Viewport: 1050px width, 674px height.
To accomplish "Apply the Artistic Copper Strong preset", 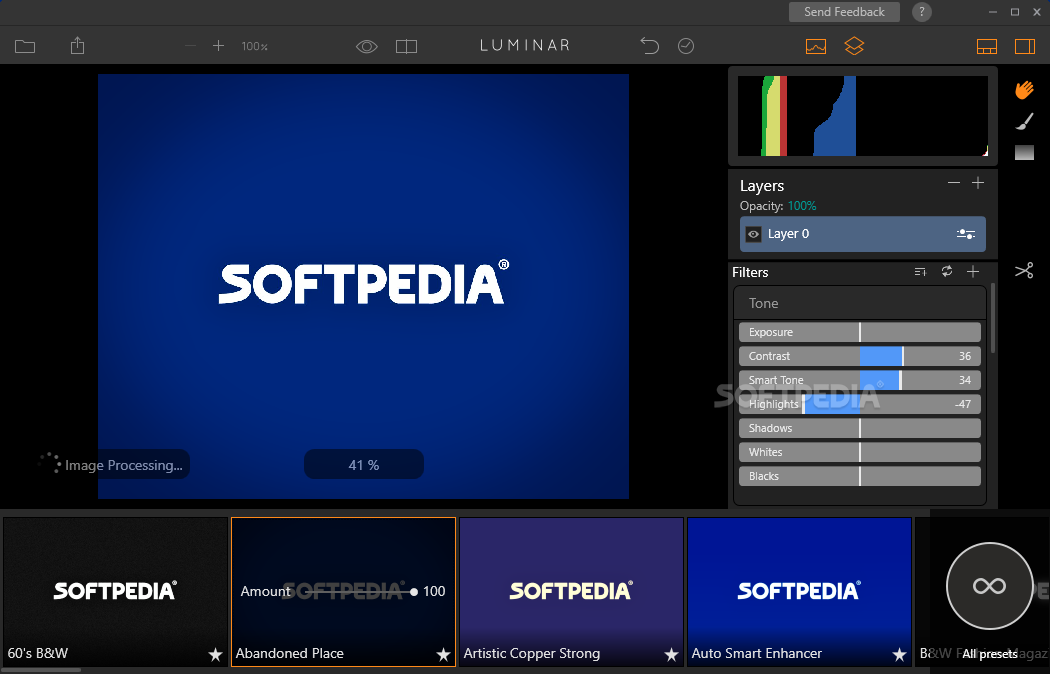I will (571, 591).
